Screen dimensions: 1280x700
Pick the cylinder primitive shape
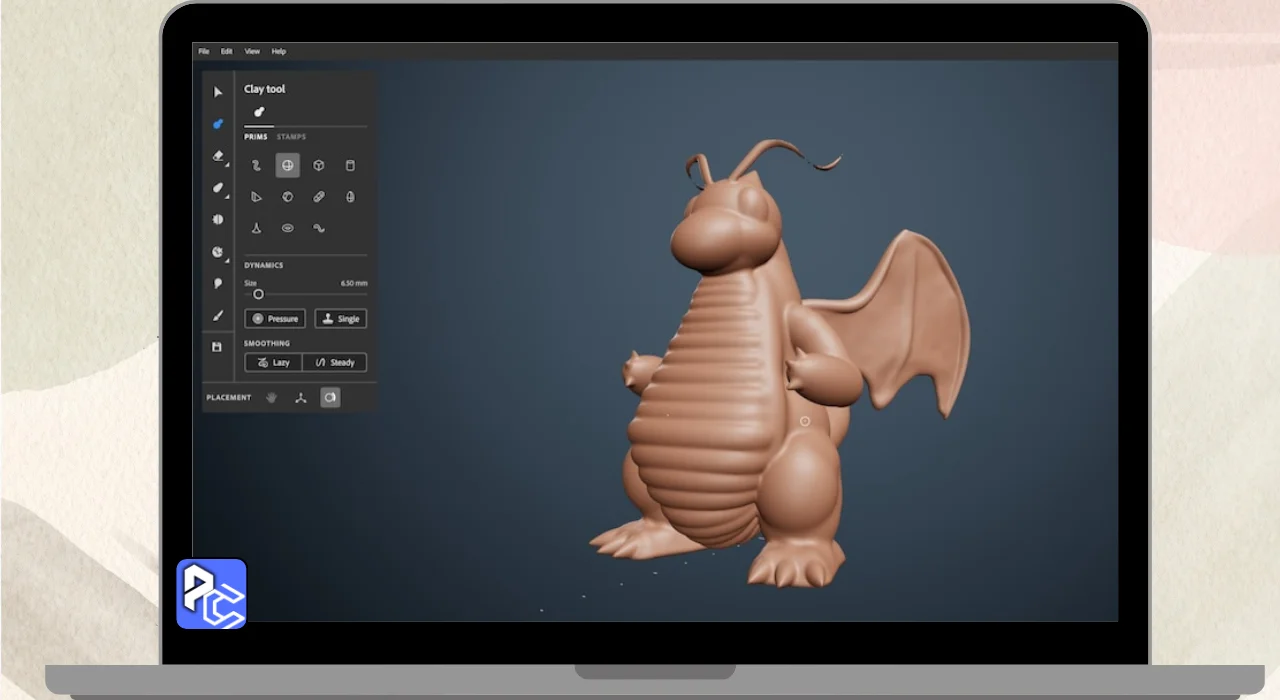coord(350,166)
